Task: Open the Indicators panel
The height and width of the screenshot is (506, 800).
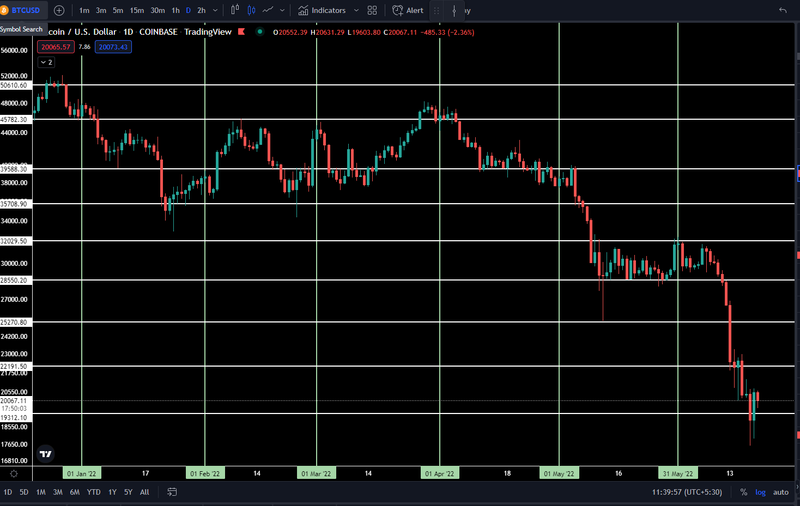Action: pyautogui.click(x=322, y=10)
